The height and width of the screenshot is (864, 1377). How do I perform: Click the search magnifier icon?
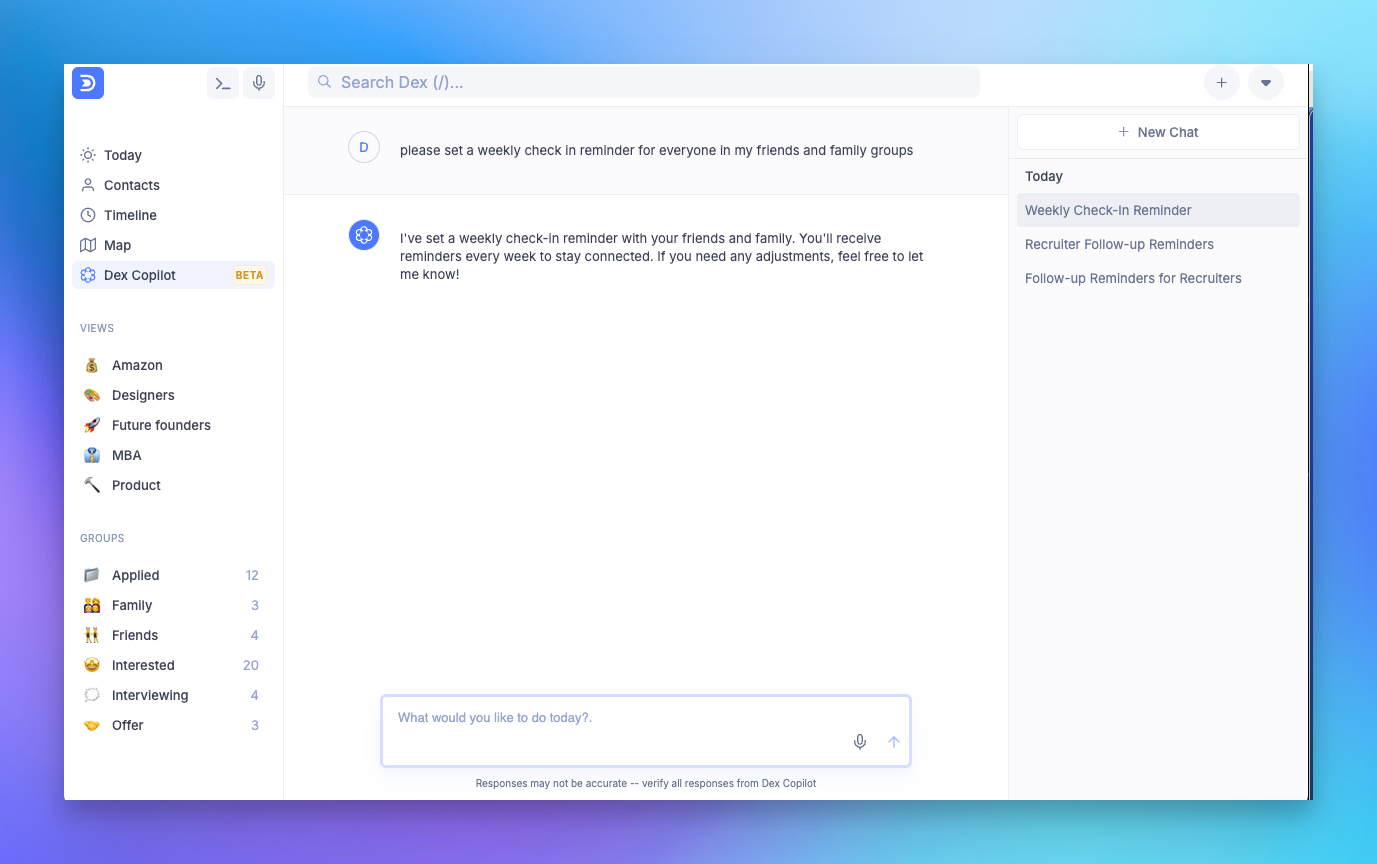click(324, 82)
